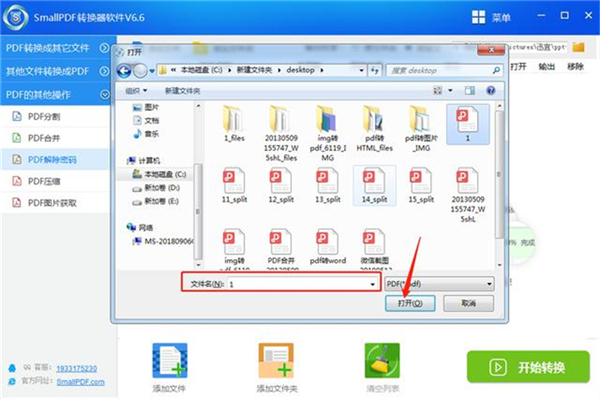
Task: Click the 清空列表 broom icon
Action: 382,360
